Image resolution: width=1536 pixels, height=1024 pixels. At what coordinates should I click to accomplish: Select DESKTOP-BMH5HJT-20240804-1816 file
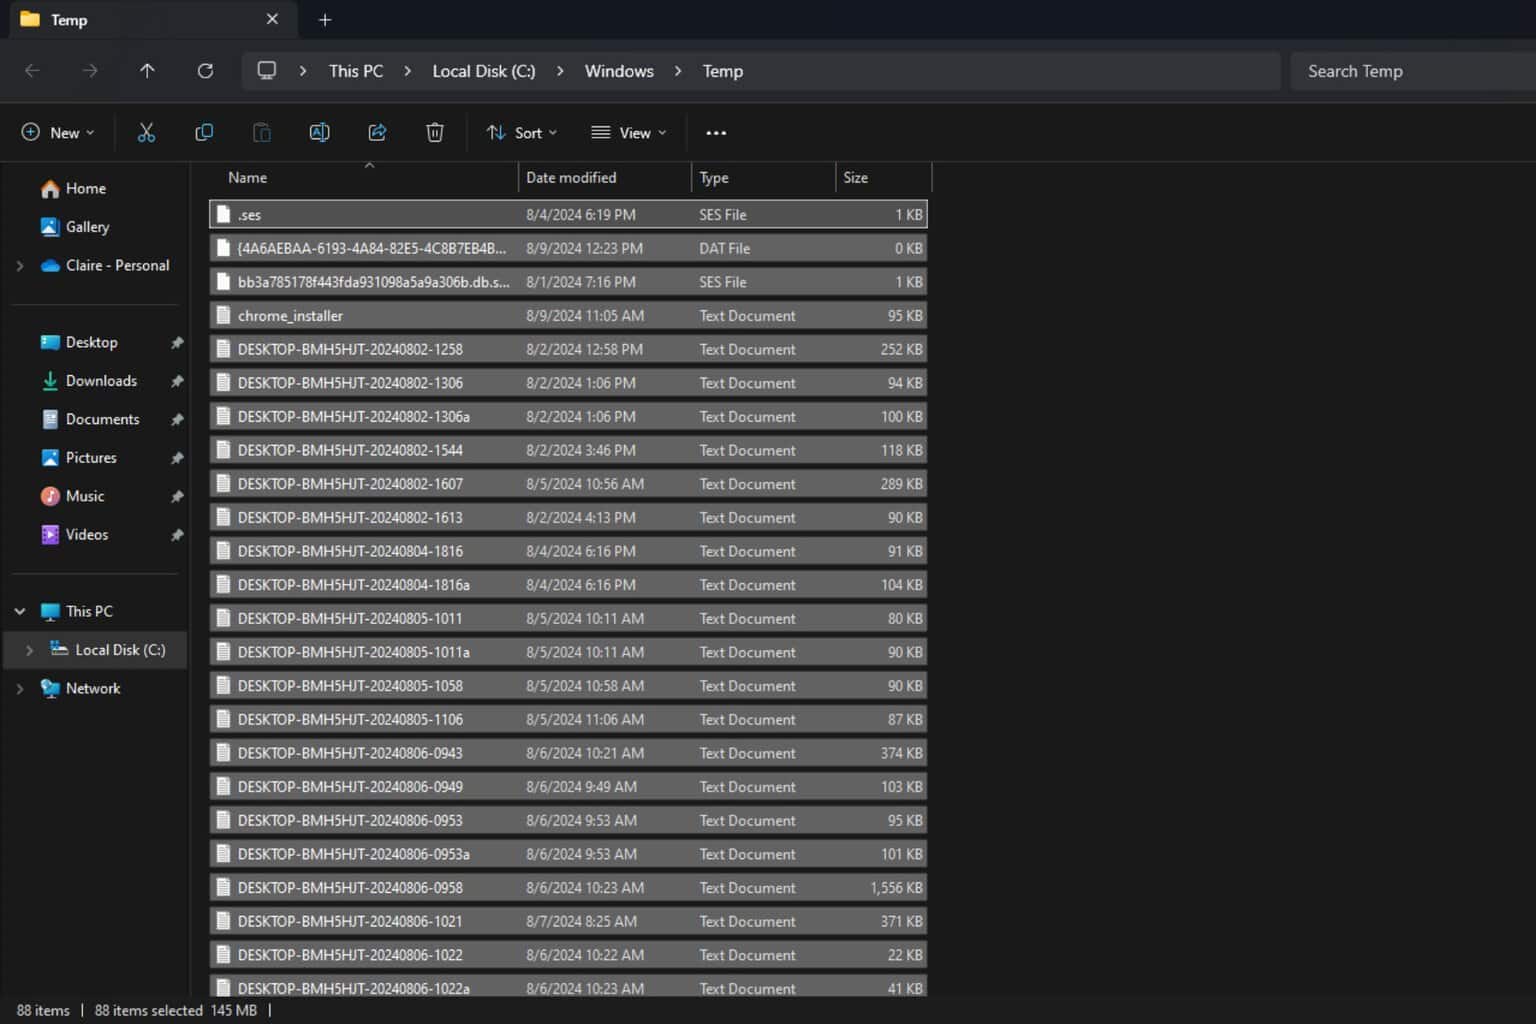tap(568, 551)
